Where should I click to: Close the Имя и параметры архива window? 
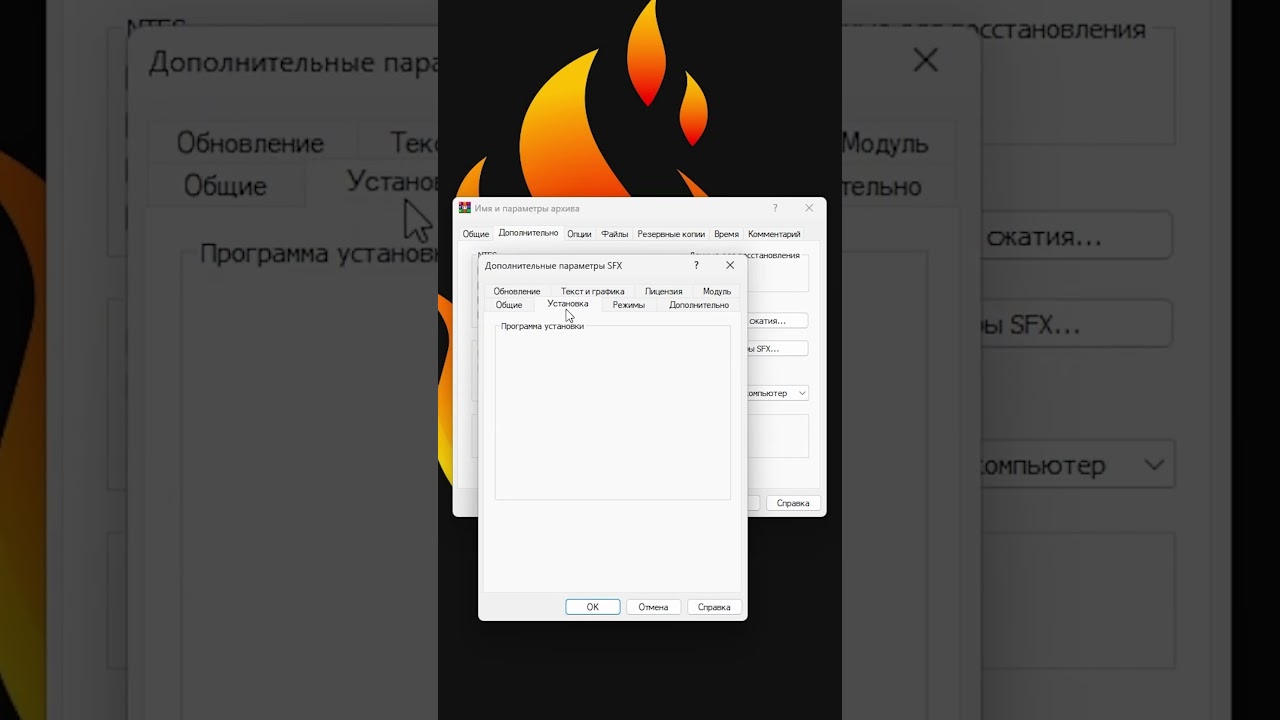pos(809,208)
